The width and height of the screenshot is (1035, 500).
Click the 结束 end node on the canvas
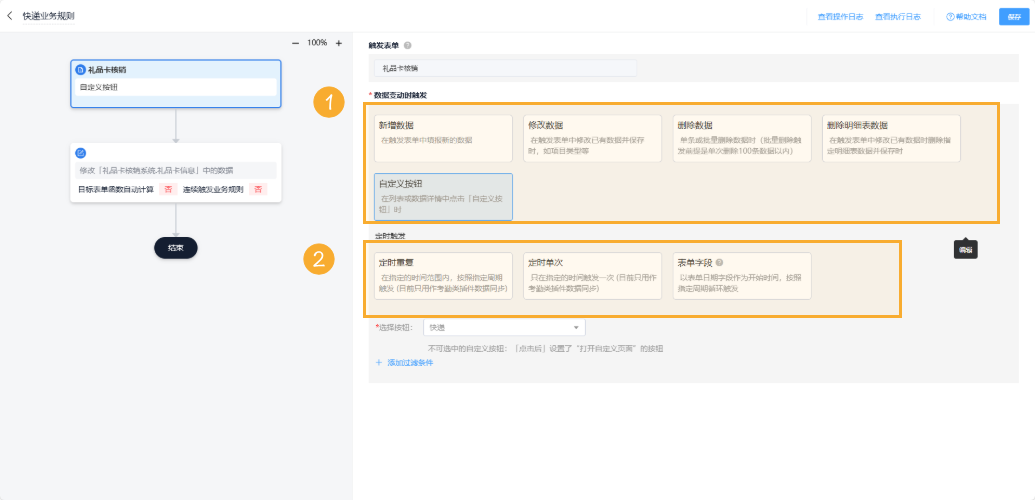tap(176, 248)
